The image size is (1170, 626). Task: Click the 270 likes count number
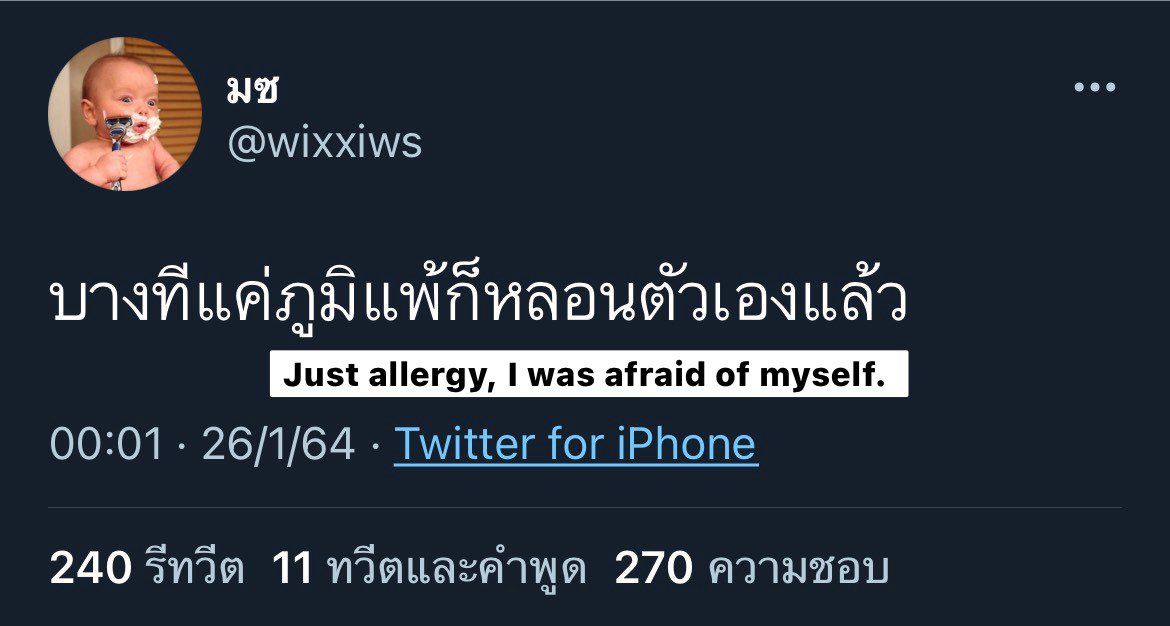tap(654, 570)
